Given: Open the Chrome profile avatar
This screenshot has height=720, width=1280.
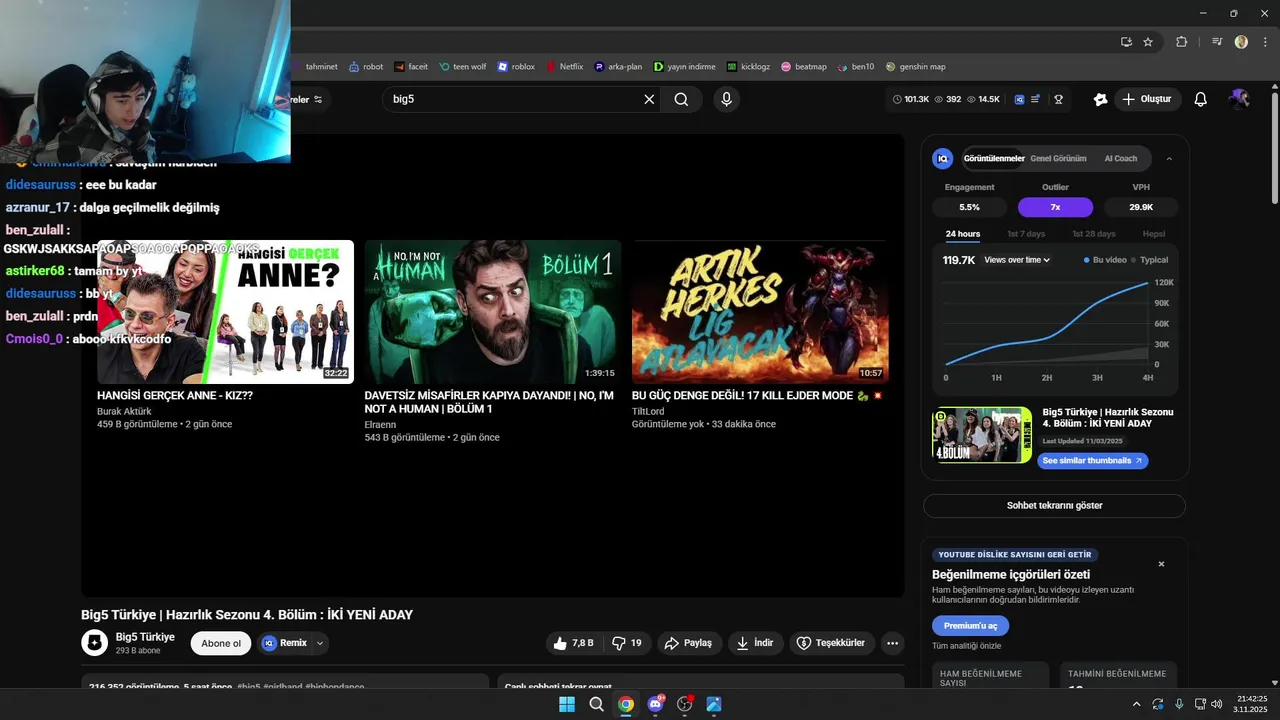Looking at the screenshot, I should click(1241, 42).
